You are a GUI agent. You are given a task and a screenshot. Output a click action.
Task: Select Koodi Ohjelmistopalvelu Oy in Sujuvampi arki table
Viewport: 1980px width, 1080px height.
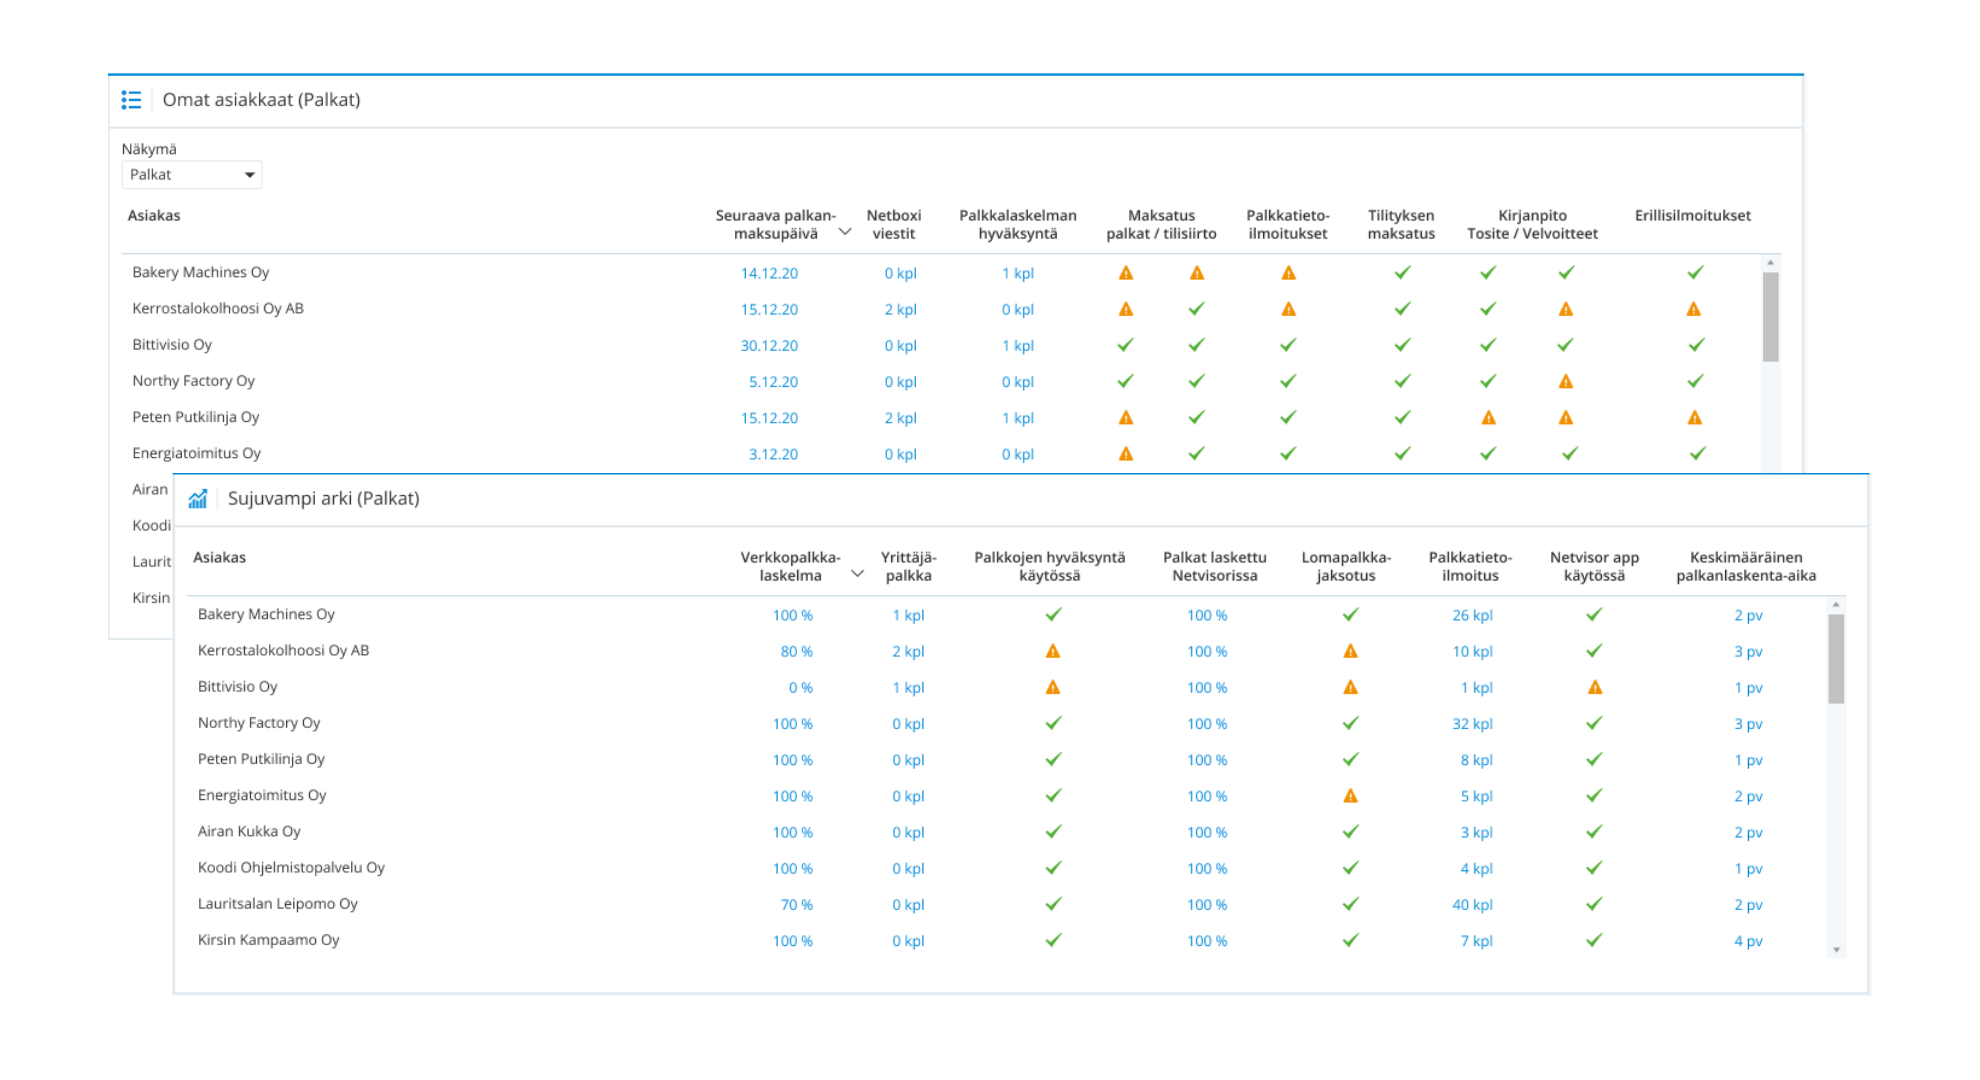[291, 868]
